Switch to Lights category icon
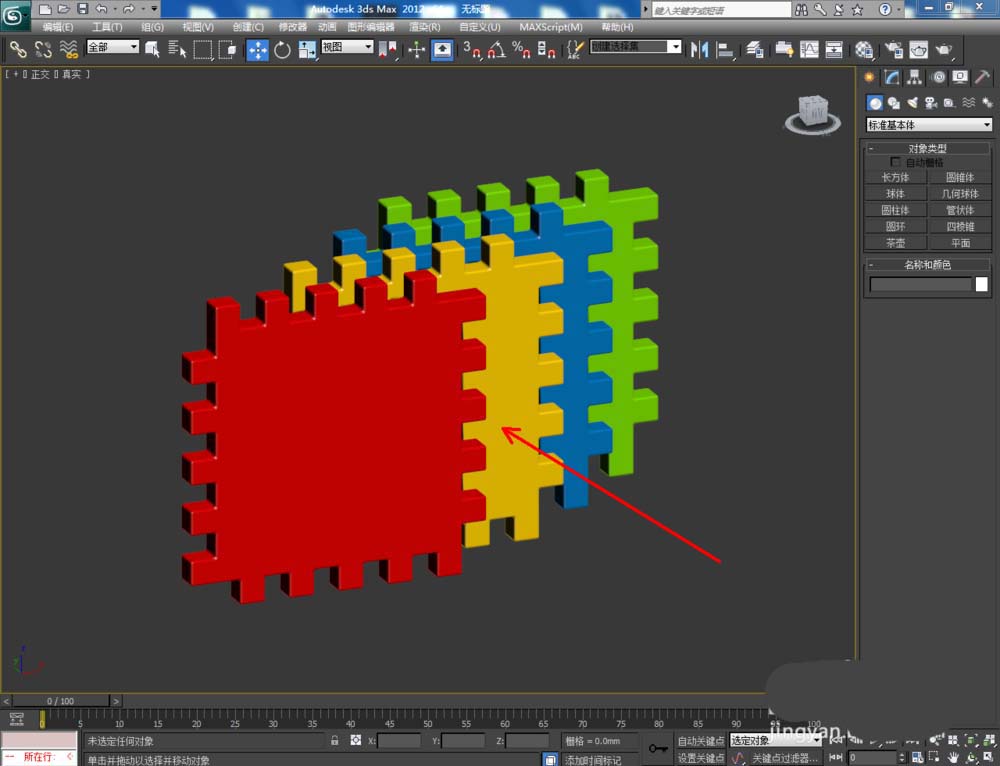Screen dimensions: 1000x766 point(912,102)
